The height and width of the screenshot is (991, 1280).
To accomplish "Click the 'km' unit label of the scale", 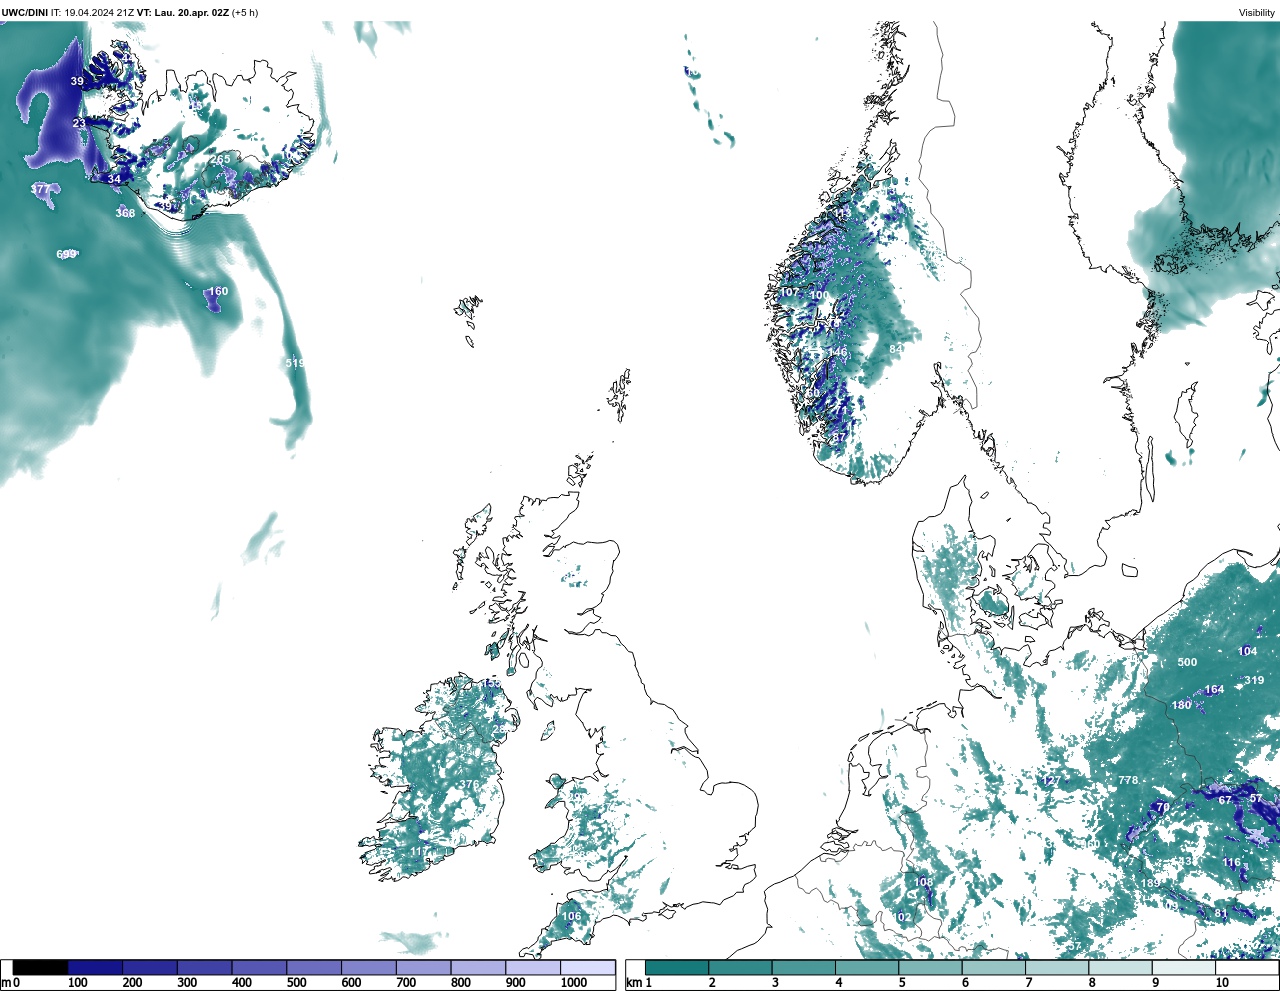I will click(632, 983).
